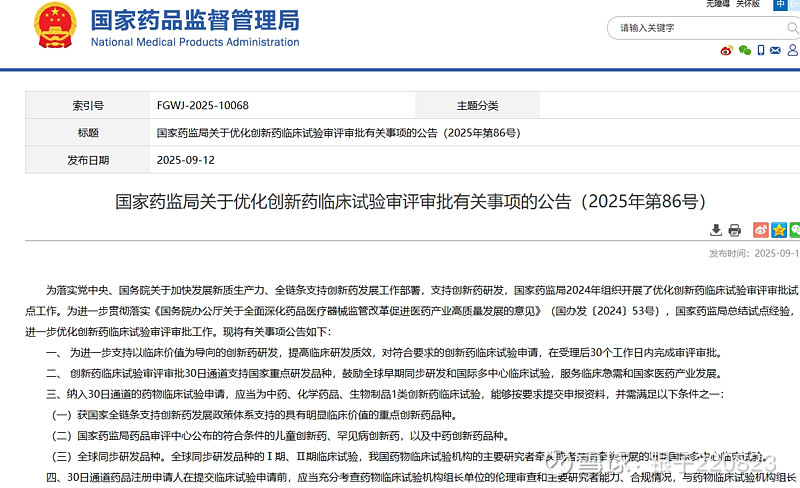This screenshot has width=800, height=488.
Task: Share to WeChat with the green icon
Action: coord(795,230)
